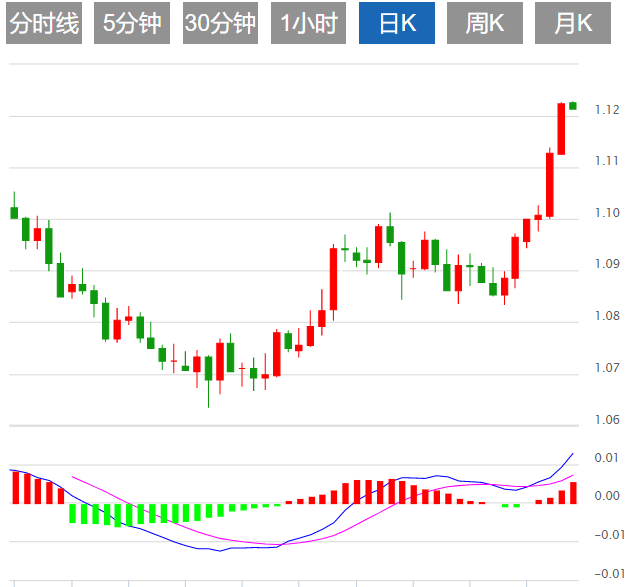Click the 1.08 price axis label
The width and height of the screenshot is (638, 587).
click(607, 315)
